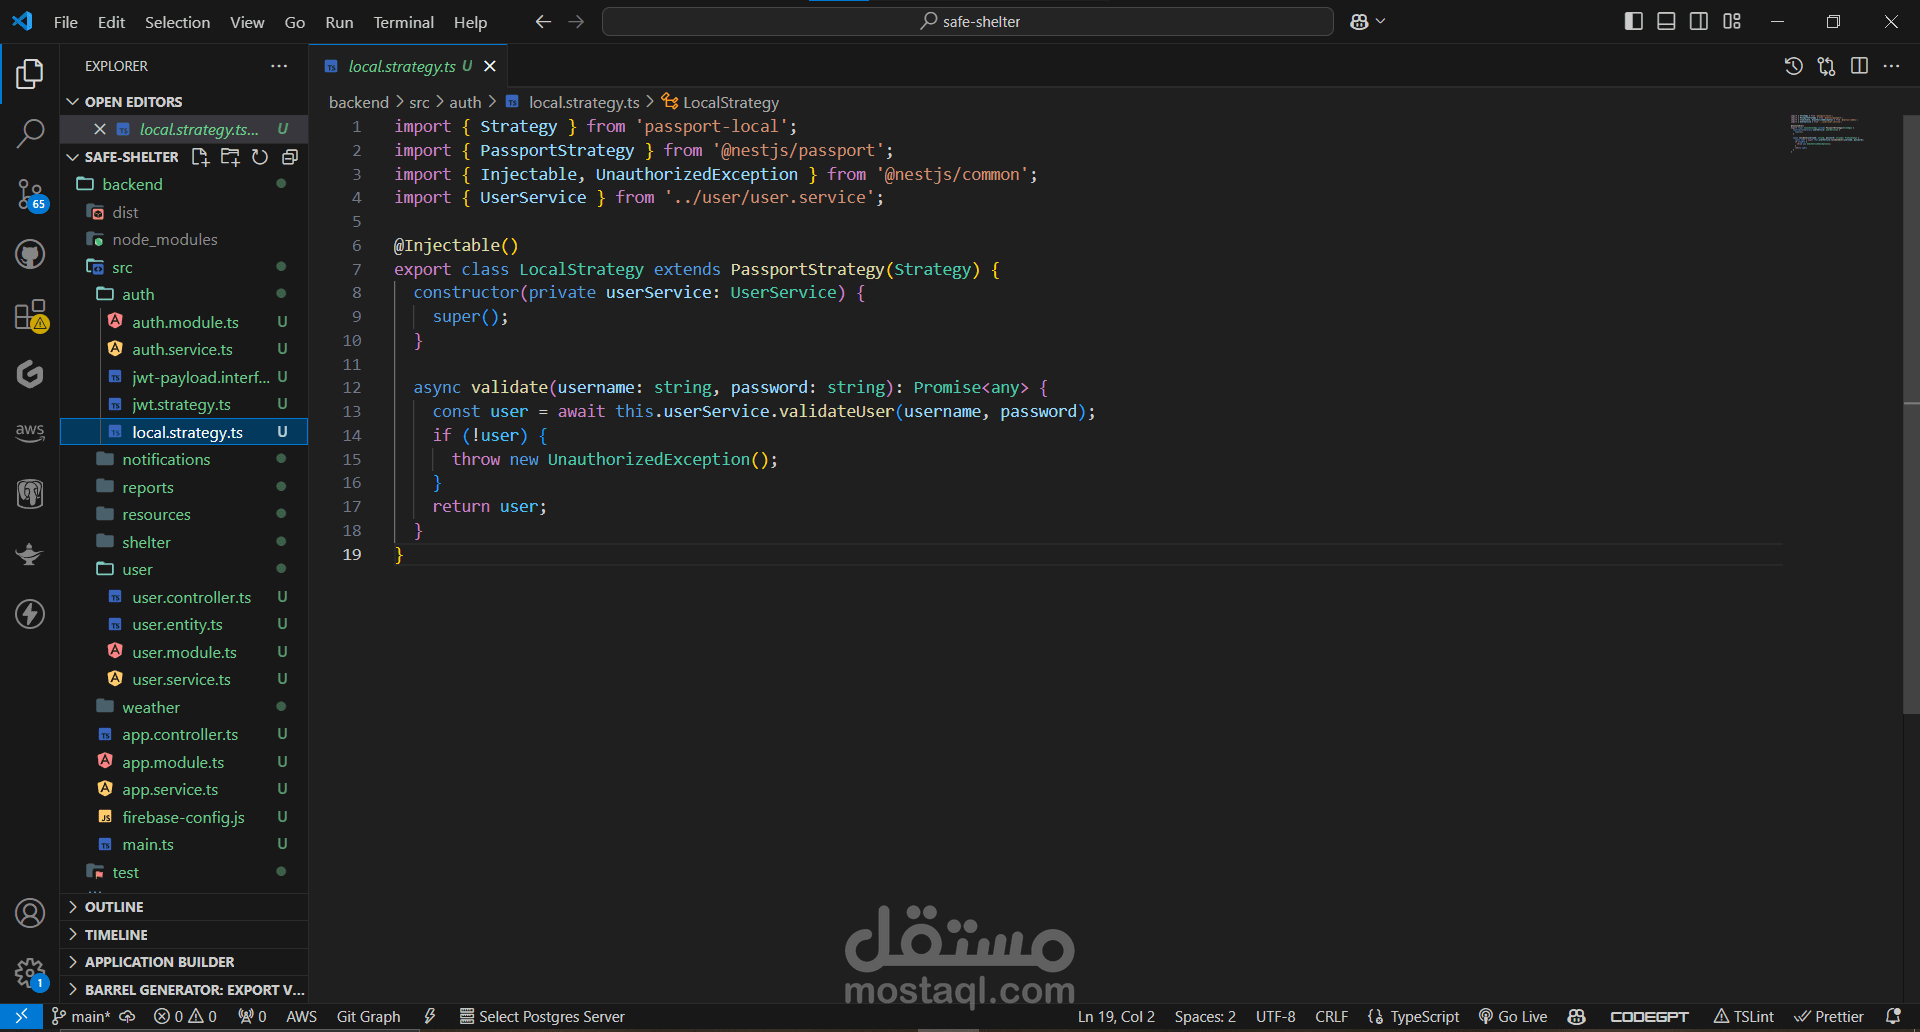Open the Thunder Client lightning icon
This screenshot has height=1032, width=1920.
[x=30, y=613]
